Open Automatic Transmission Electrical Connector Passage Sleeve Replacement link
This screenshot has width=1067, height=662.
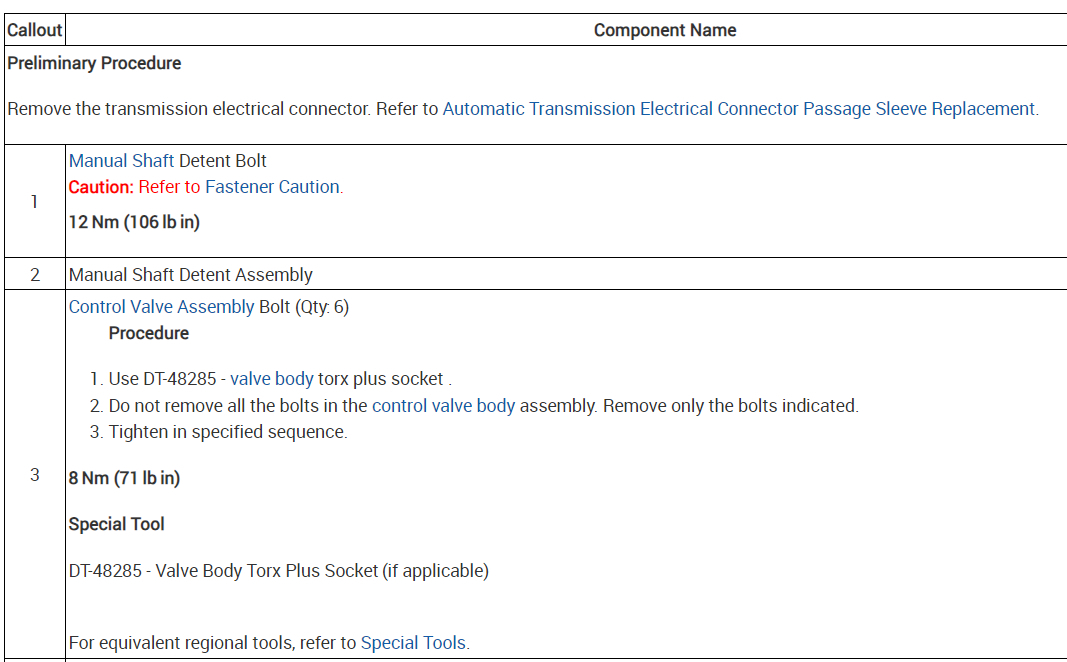[x=739, y=109]
